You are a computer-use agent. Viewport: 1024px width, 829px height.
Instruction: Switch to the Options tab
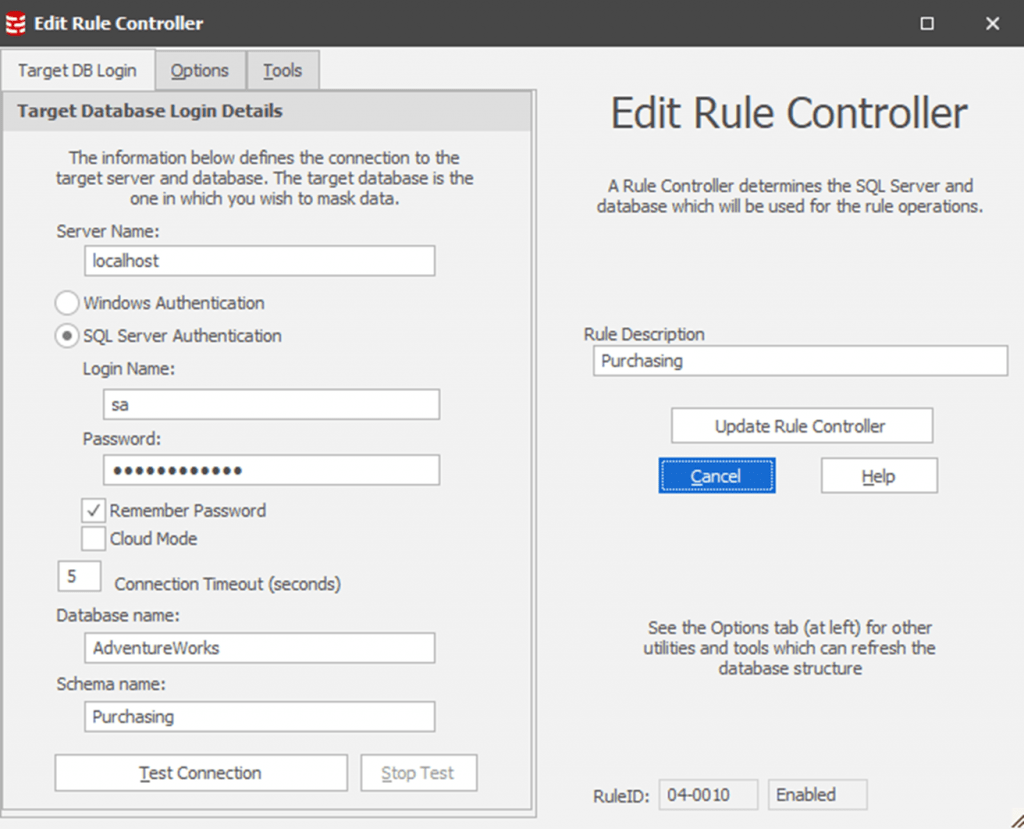200,70
